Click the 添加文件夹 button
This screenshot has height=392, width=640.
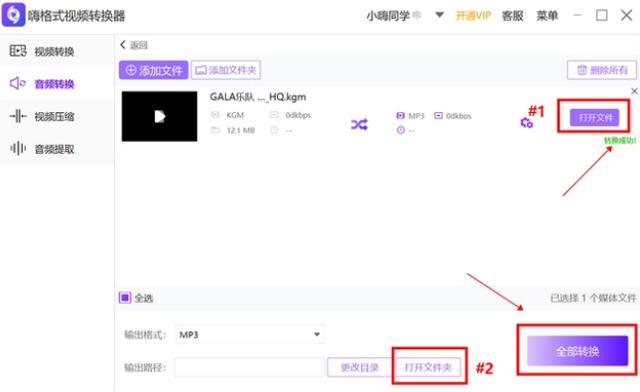point(226,70)
